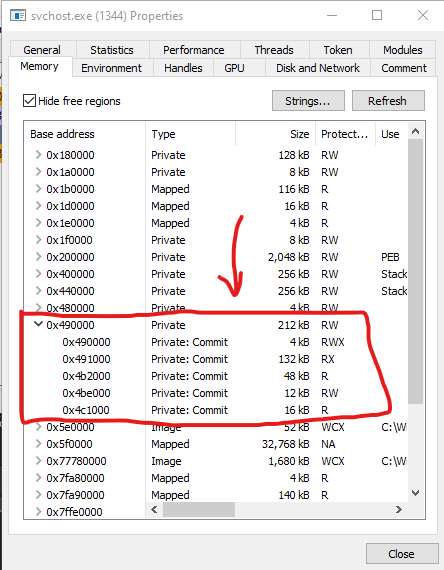Click the horizontal scrollbar right arrow

coord(399,510)
